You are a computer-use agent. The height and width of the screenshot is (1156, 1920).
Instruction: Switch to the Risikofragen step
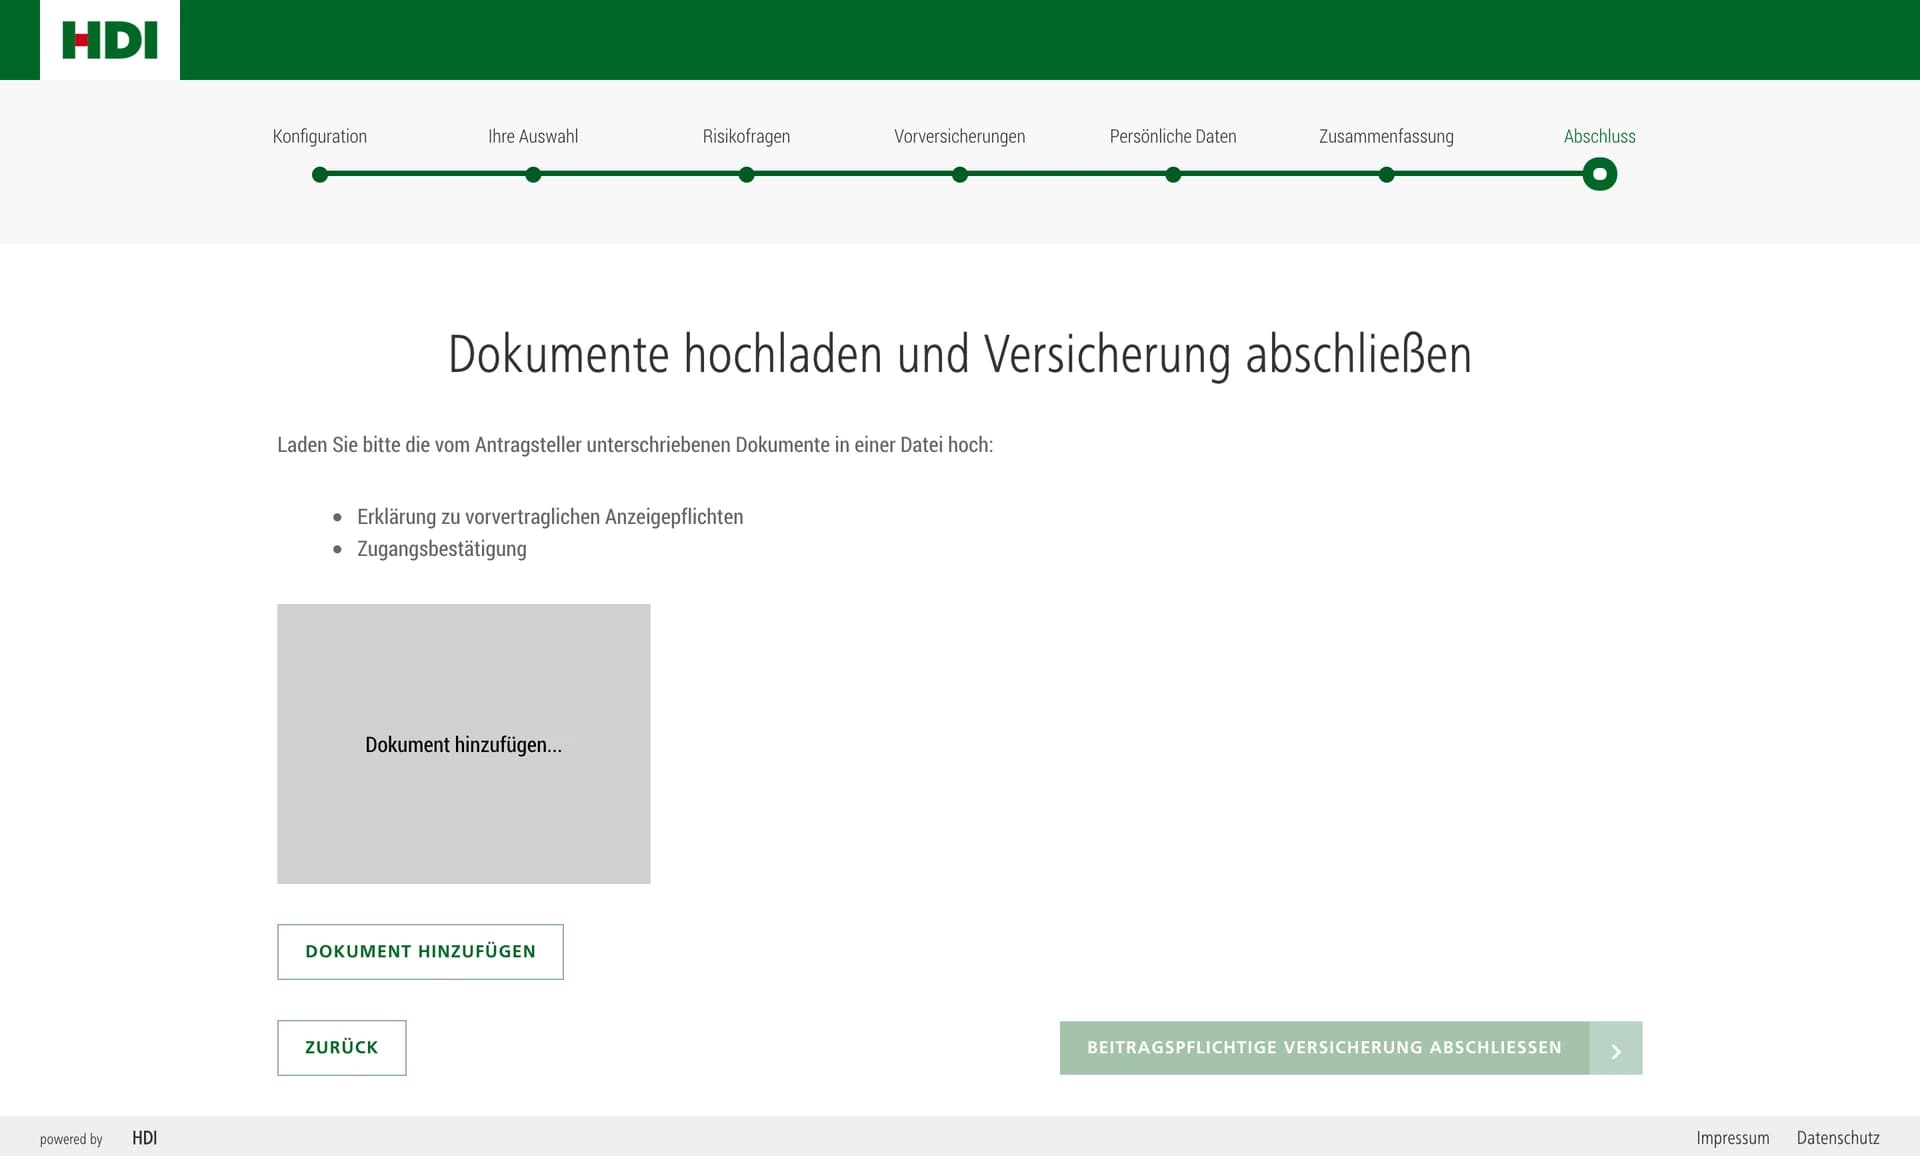(x=746, y=136)
